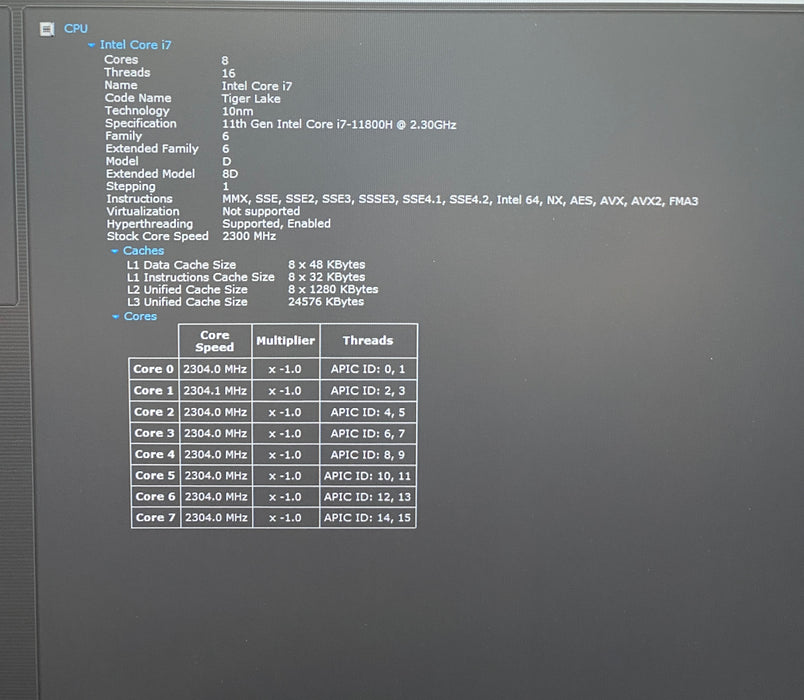Click the APIC ID: 14, 15 cell
This screenshot has height=700, width=804.
(368, 517)
